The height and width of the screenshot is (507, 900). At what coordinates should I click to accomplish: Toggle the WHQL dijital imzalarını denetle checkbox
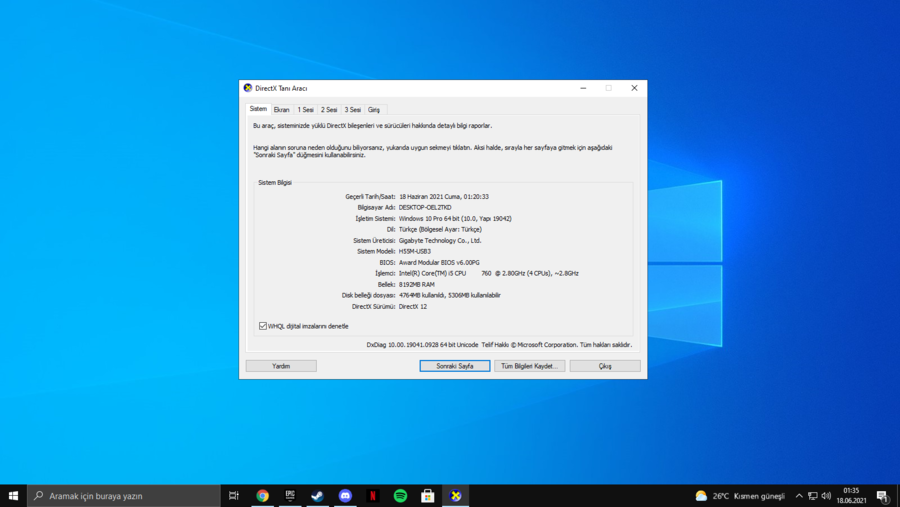[x=263, y=326]
